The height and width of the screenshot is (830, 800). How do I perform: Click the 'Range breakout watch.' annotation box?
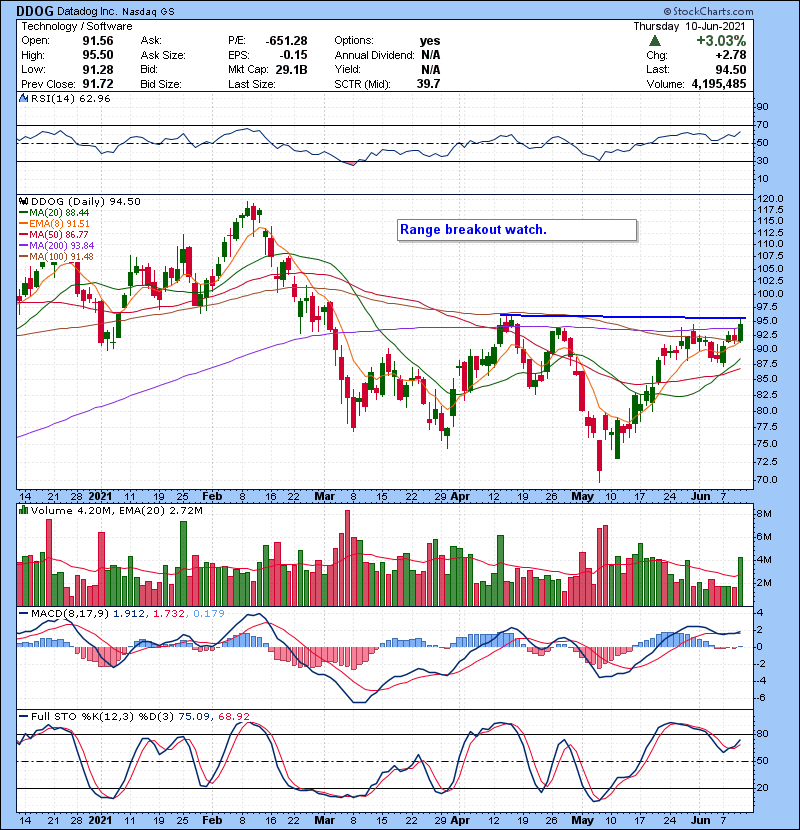tap(517, 230)
